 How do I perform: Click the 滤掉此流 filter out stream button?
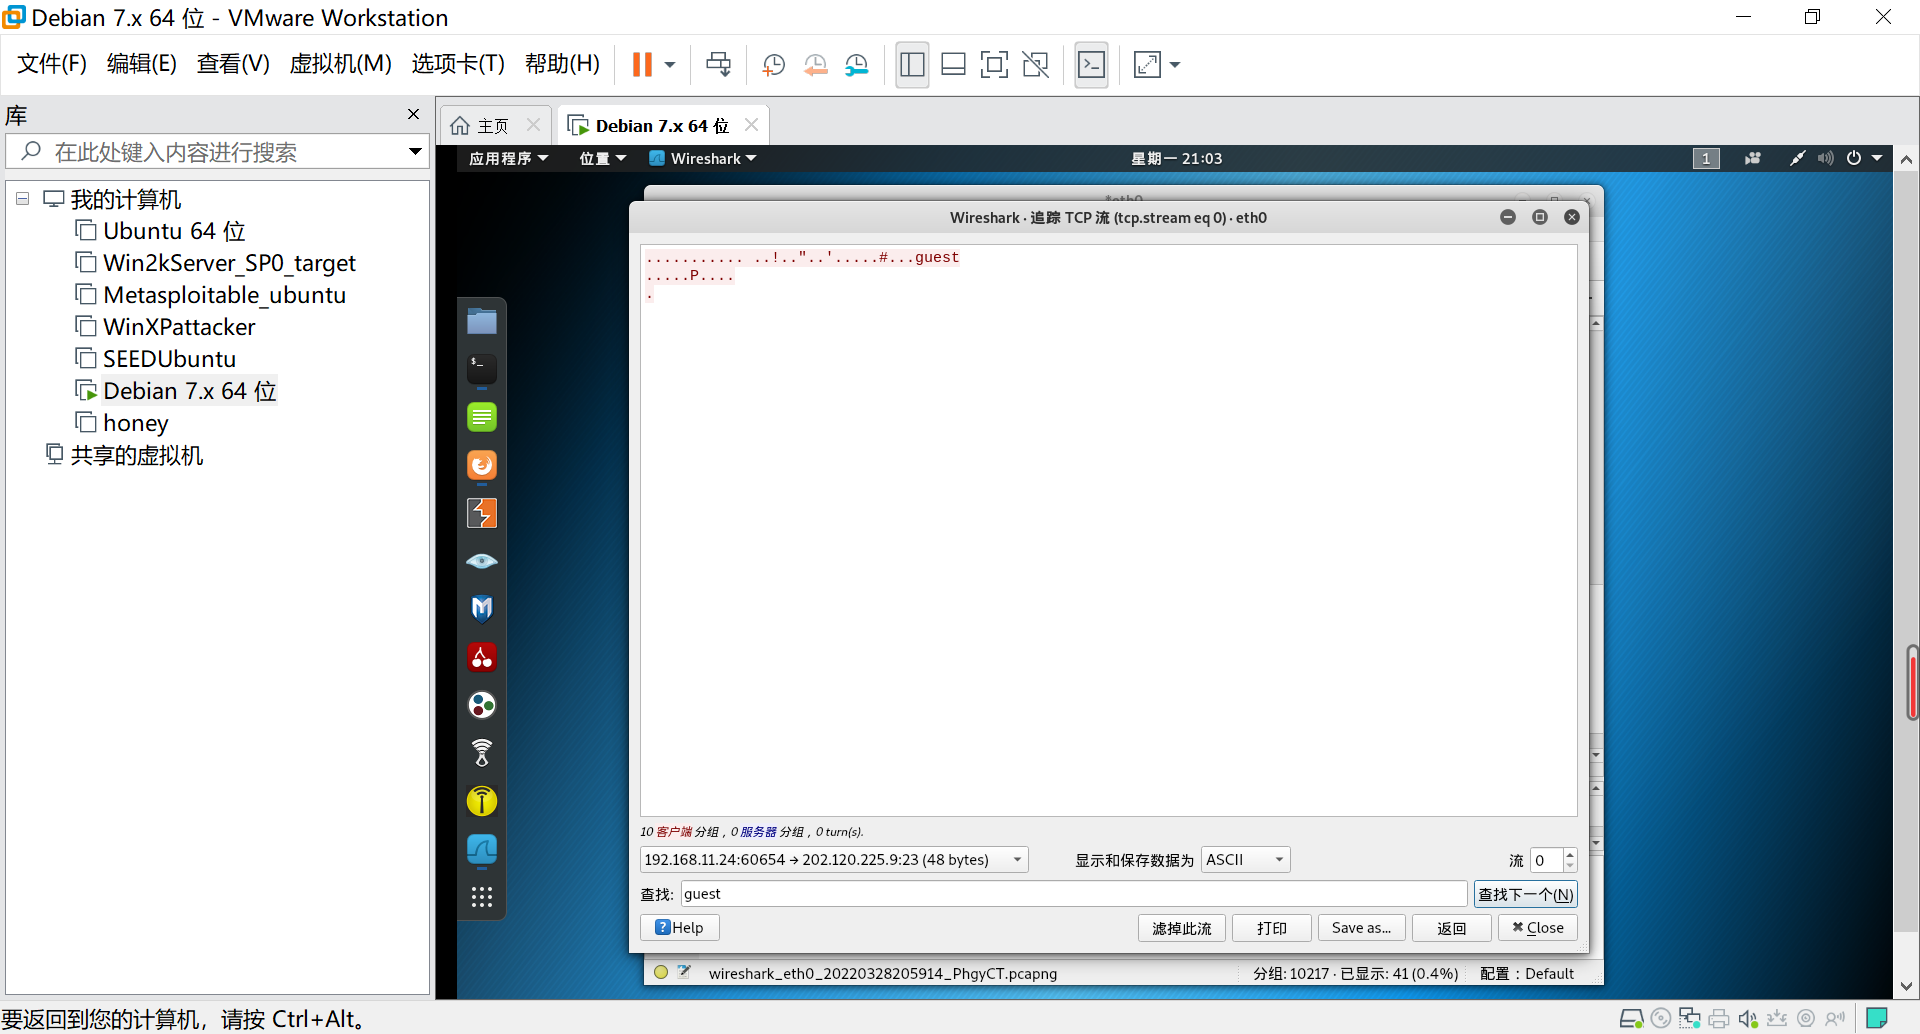coord(1181,928)
